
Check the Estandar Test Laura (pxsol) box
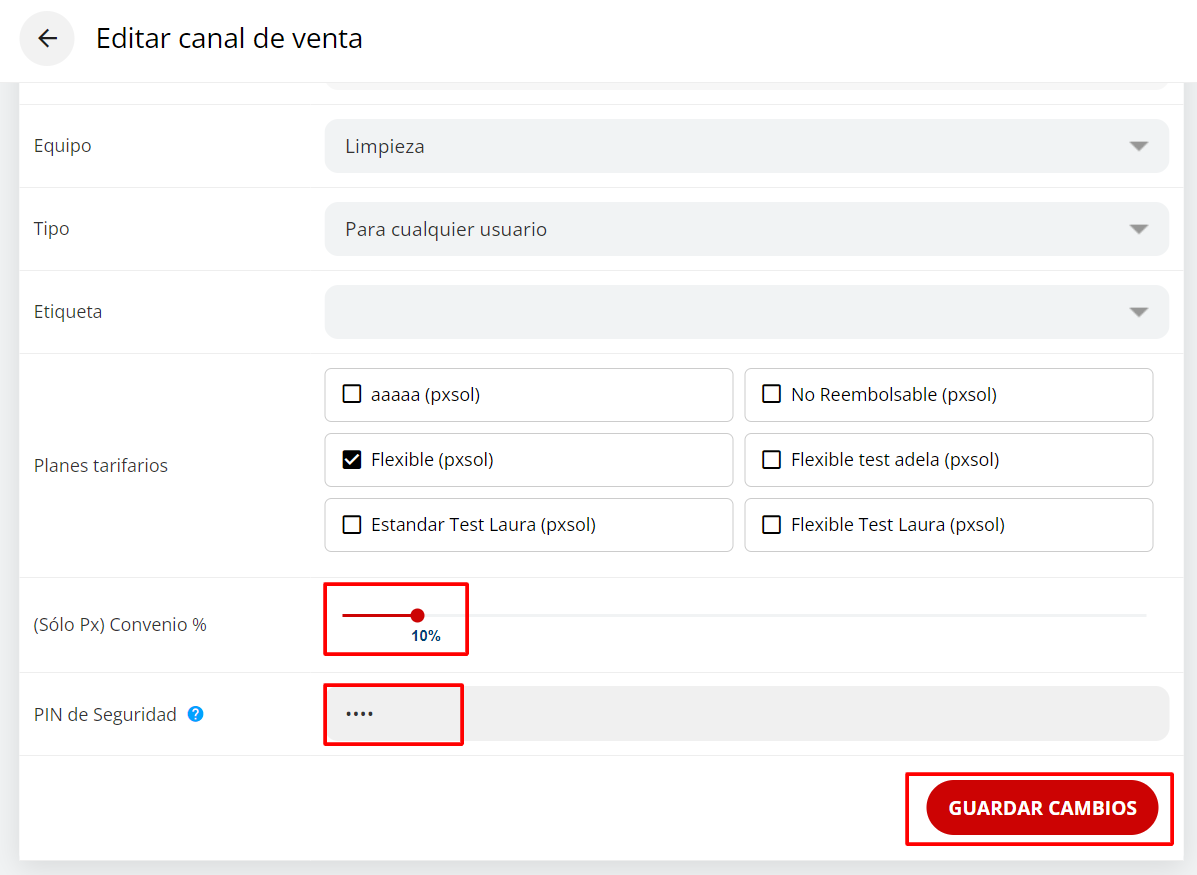(352, 525)
